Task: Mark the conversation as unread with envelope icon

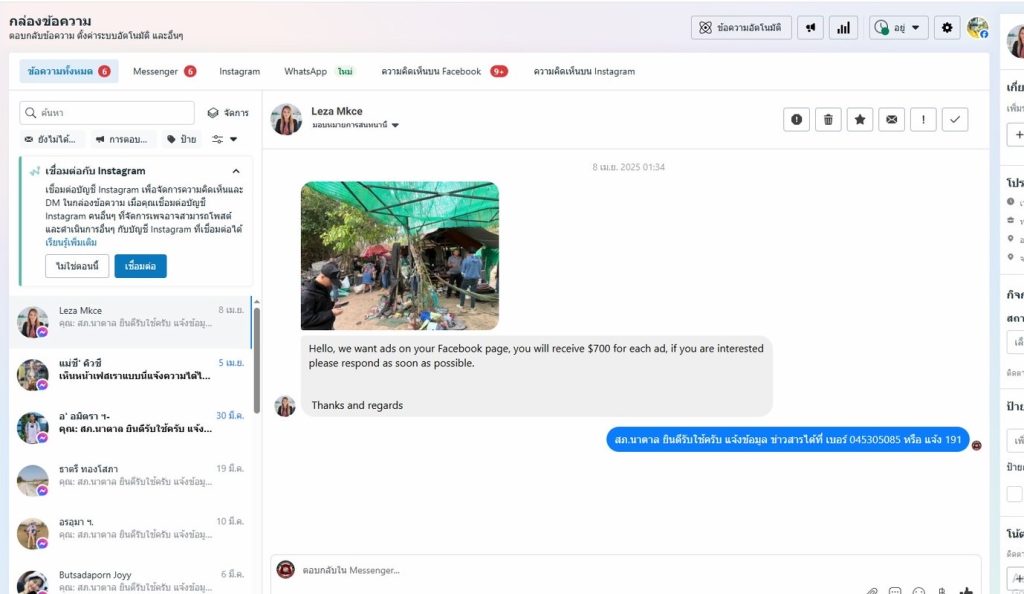Action: click(x=891, y=120)
